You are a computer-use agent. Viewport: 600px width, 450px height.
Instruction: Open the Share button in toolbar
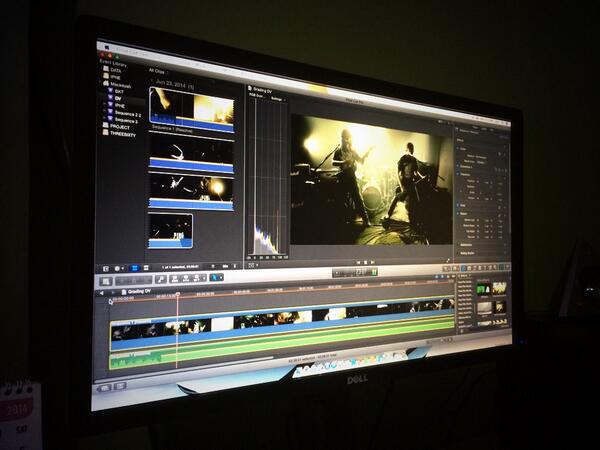pyautogui.click(x=508, y=266)
